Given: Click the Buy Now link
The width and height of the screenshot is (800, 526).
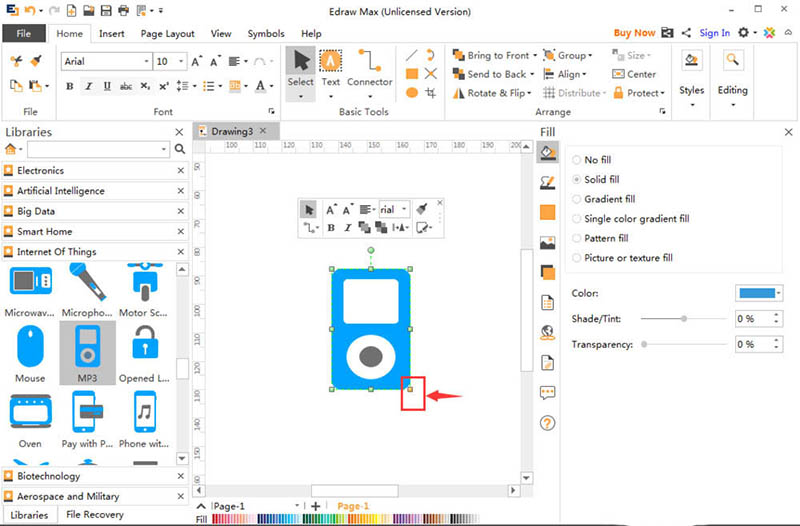Looking at the screenshot, I should 635,33.
